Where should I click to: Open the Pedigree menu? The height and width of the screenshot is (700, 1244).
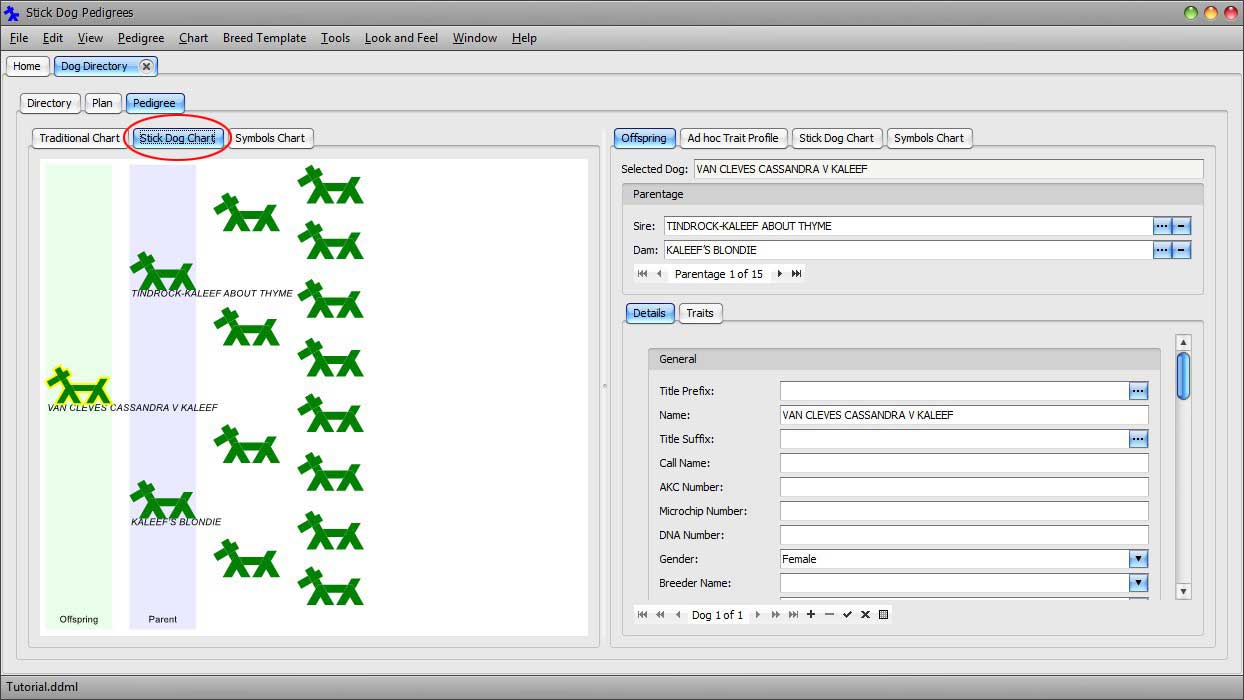pyautogui.click(x=140, y=38)
